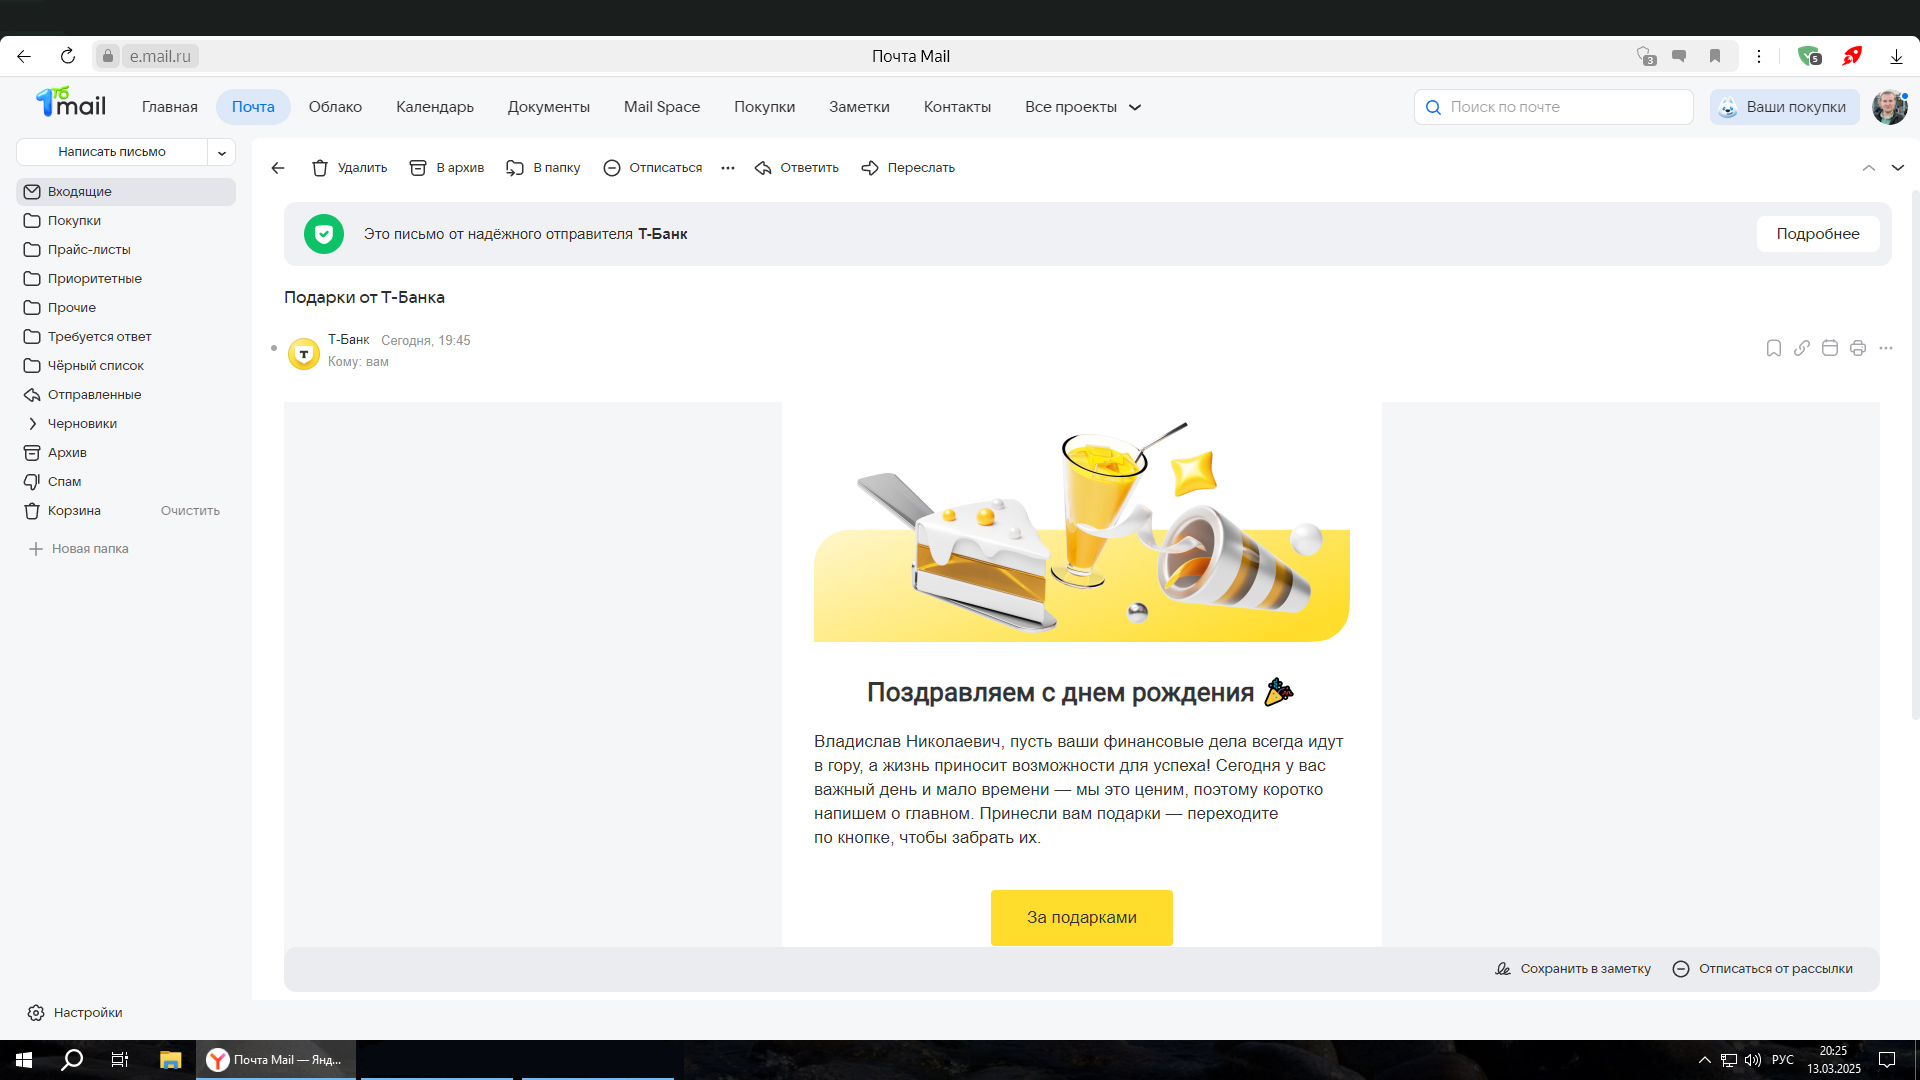Archive the letter with В архив
Screen dimensions: 1920x1080
(x=446, y=168)
